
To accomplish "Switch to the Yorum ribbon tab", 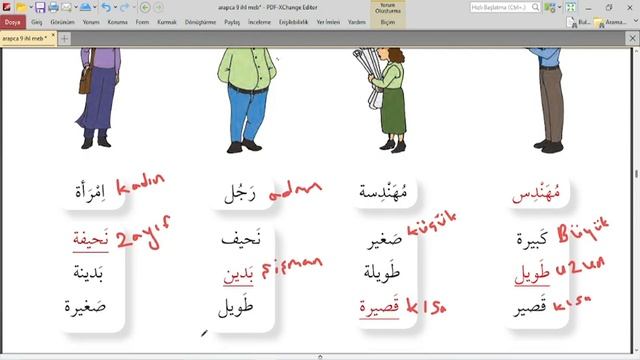I will tap(91, 22).
